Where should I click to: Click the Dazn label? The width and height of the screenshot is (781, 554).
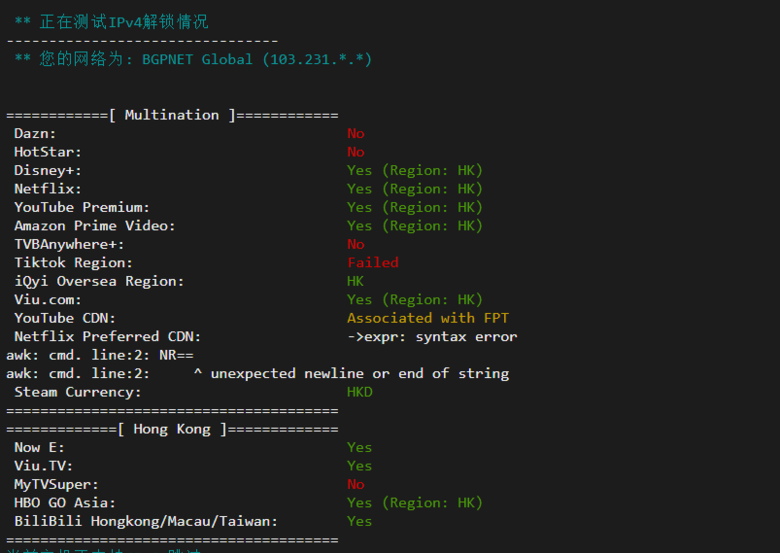tap(35, 134)
